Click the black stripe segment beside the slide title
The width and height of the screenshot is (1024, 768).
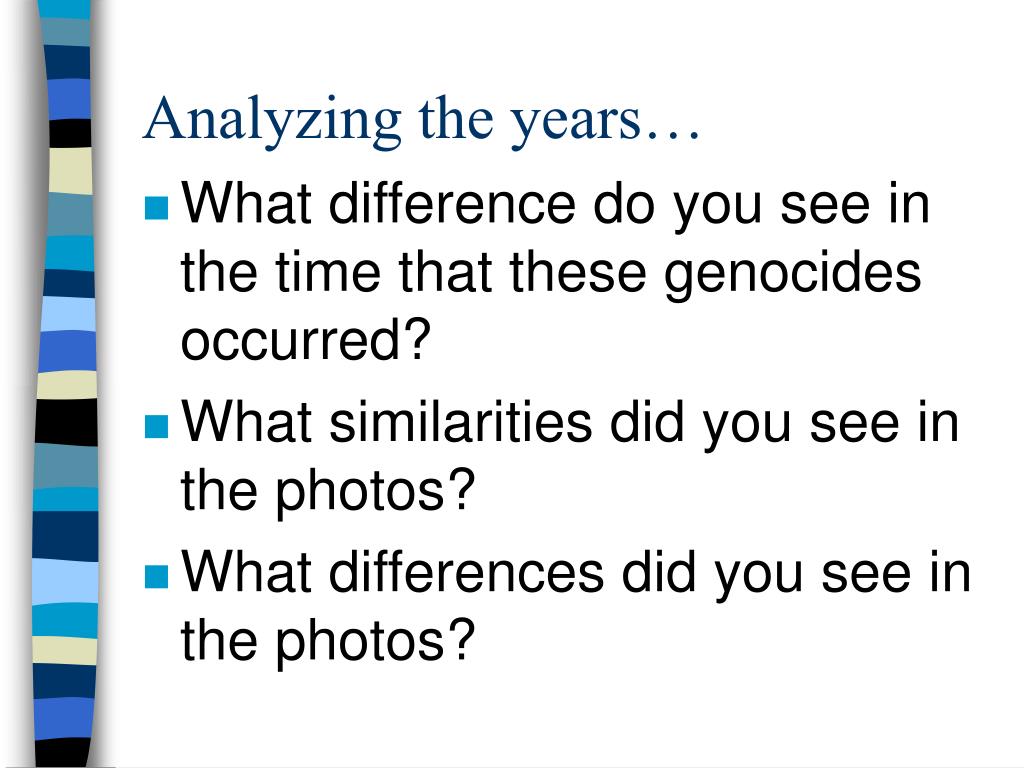tap(70, 133)
